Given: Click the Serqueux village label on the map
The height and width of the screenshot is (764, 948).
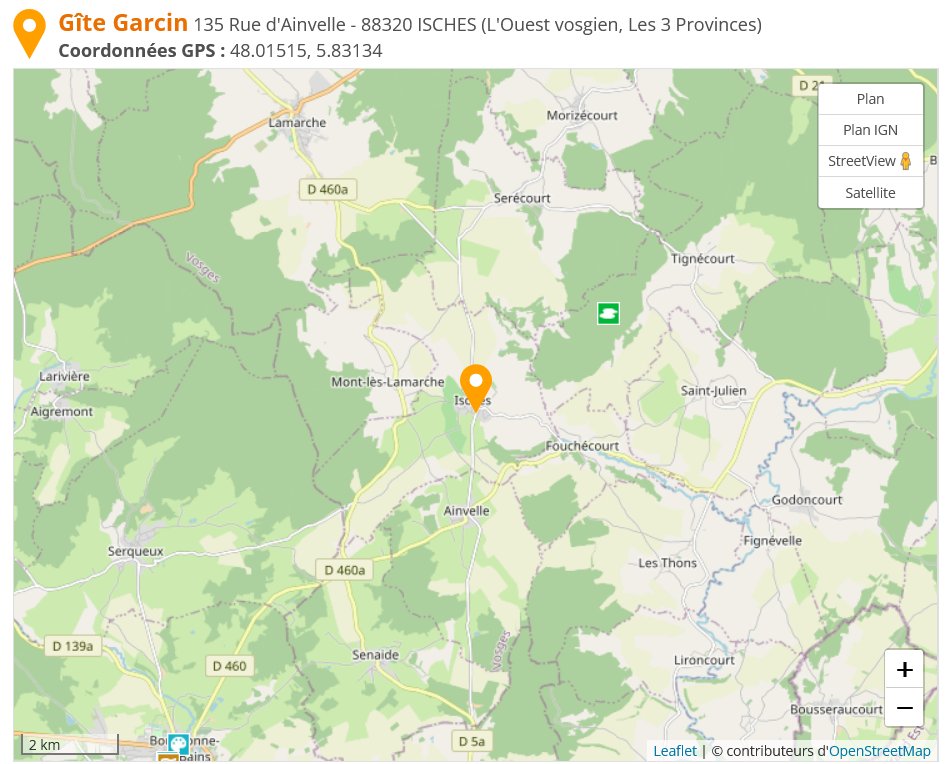Looking at the screenshot, I should pyautogui.click(x=135, y=551).
